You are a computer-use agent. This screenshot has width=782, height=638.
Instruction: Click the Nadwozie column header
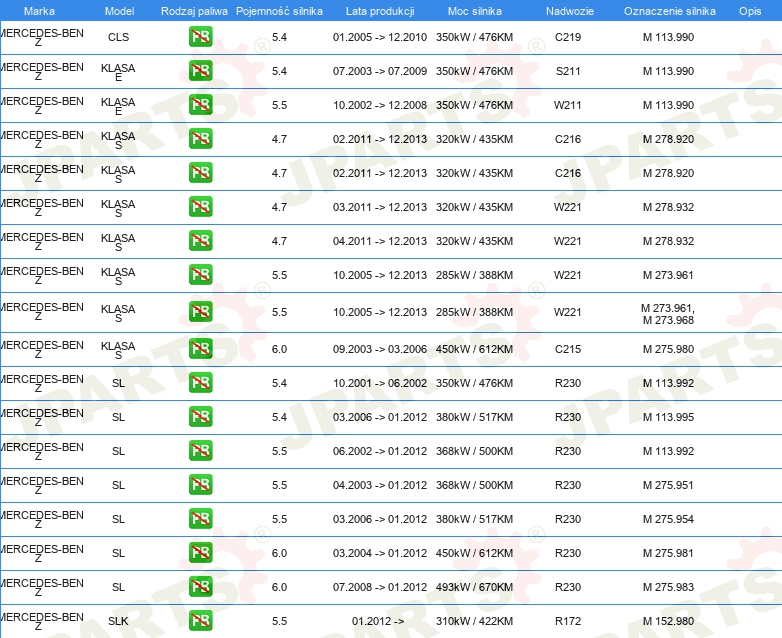tap(570, 11)
